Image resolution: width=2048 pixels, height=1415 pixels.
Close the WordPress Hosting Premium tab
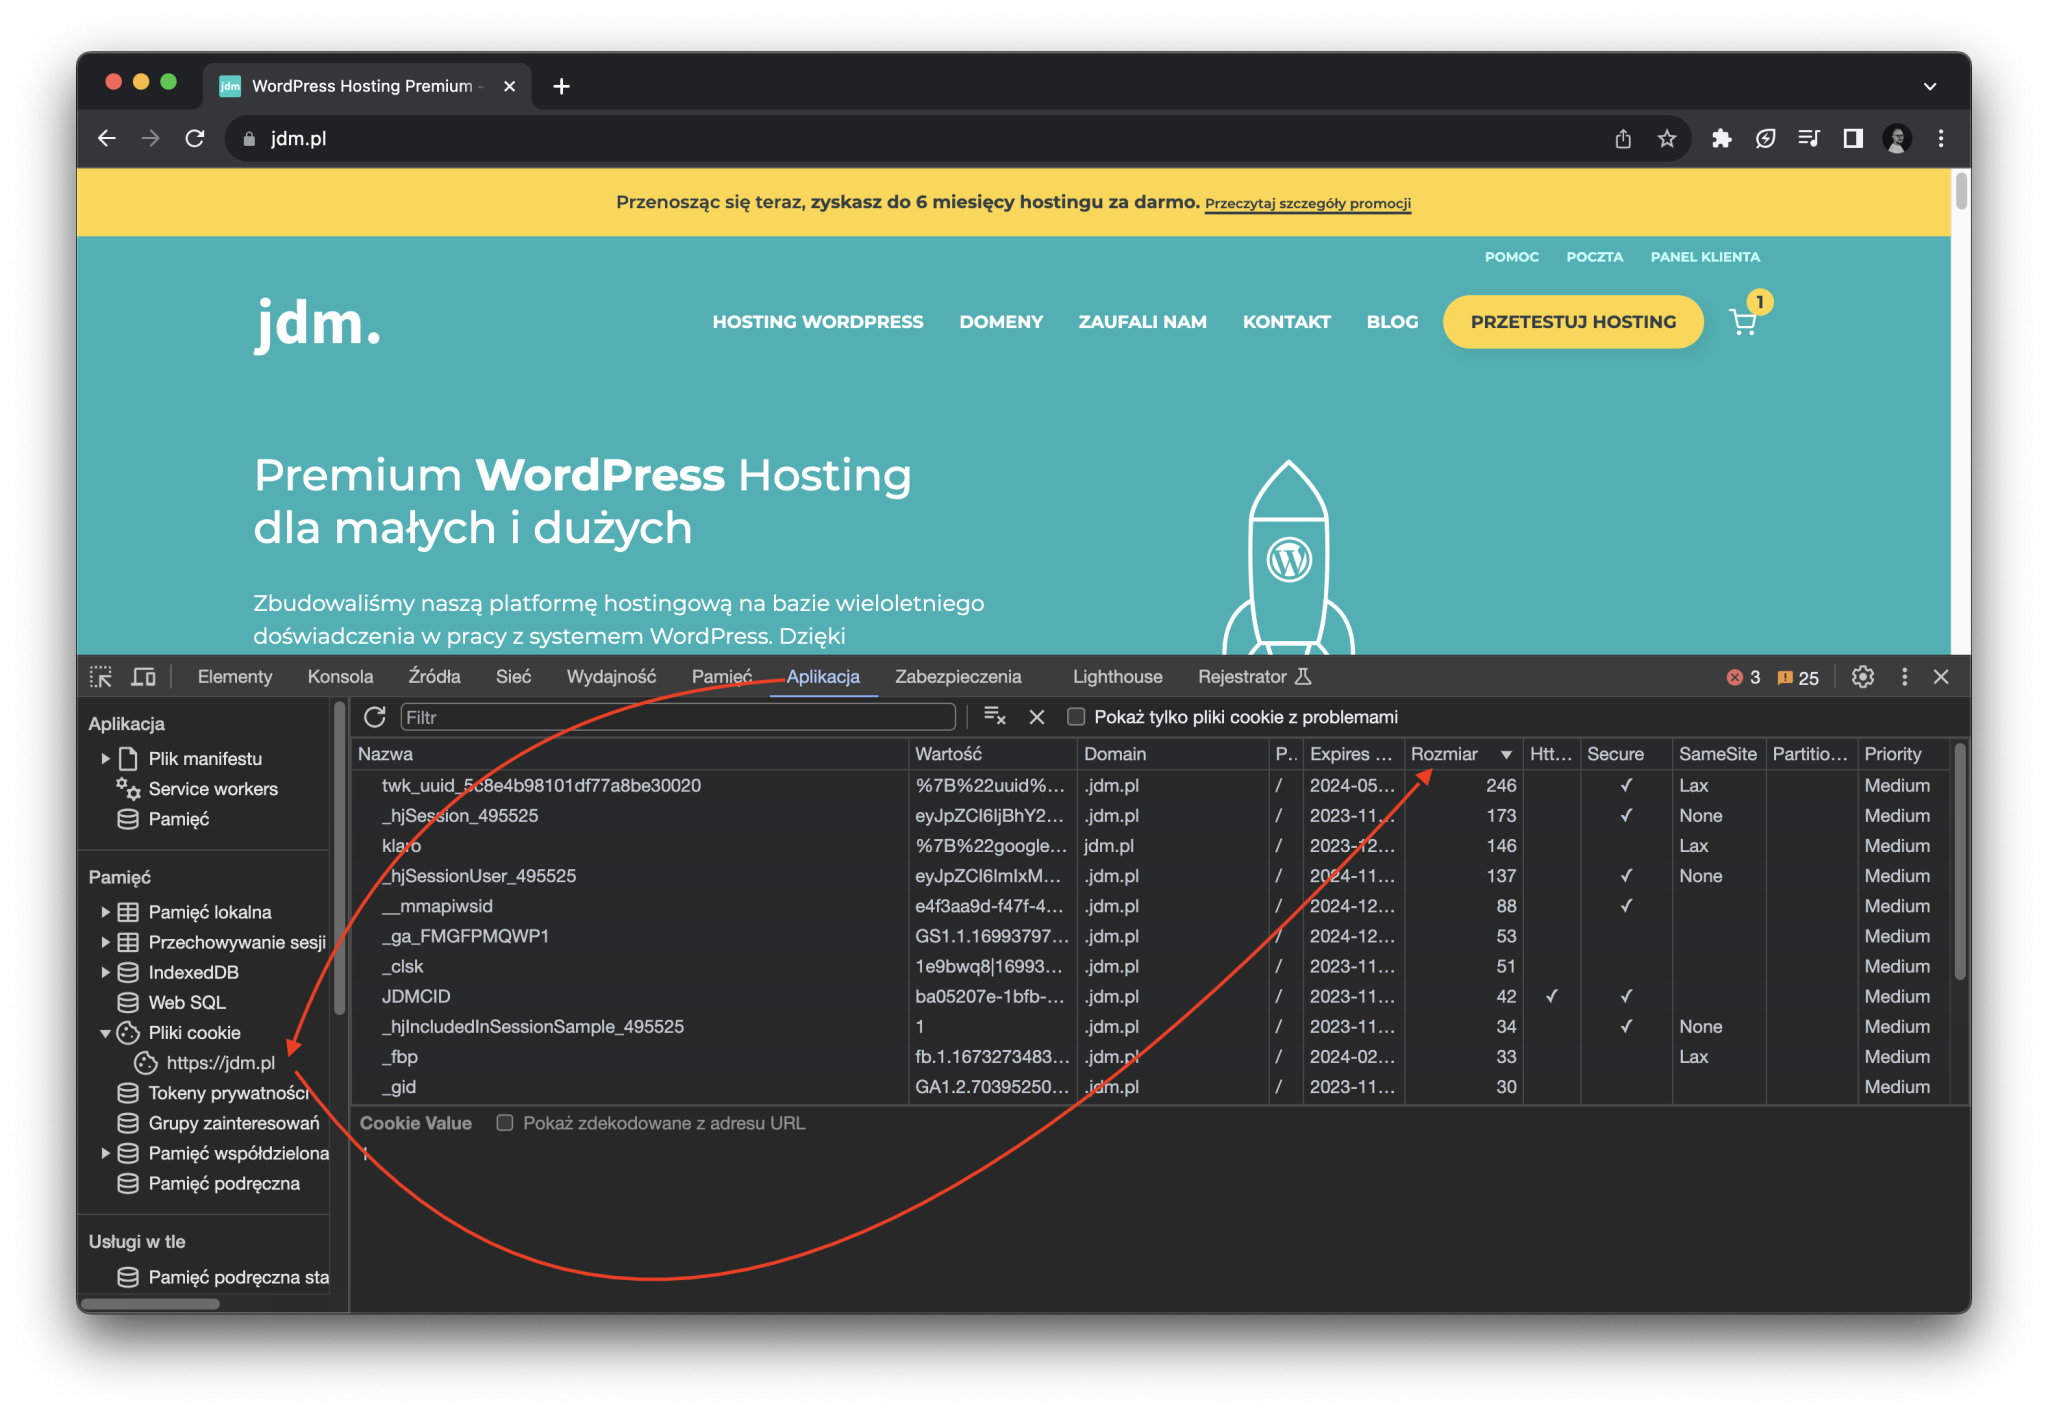510,86
